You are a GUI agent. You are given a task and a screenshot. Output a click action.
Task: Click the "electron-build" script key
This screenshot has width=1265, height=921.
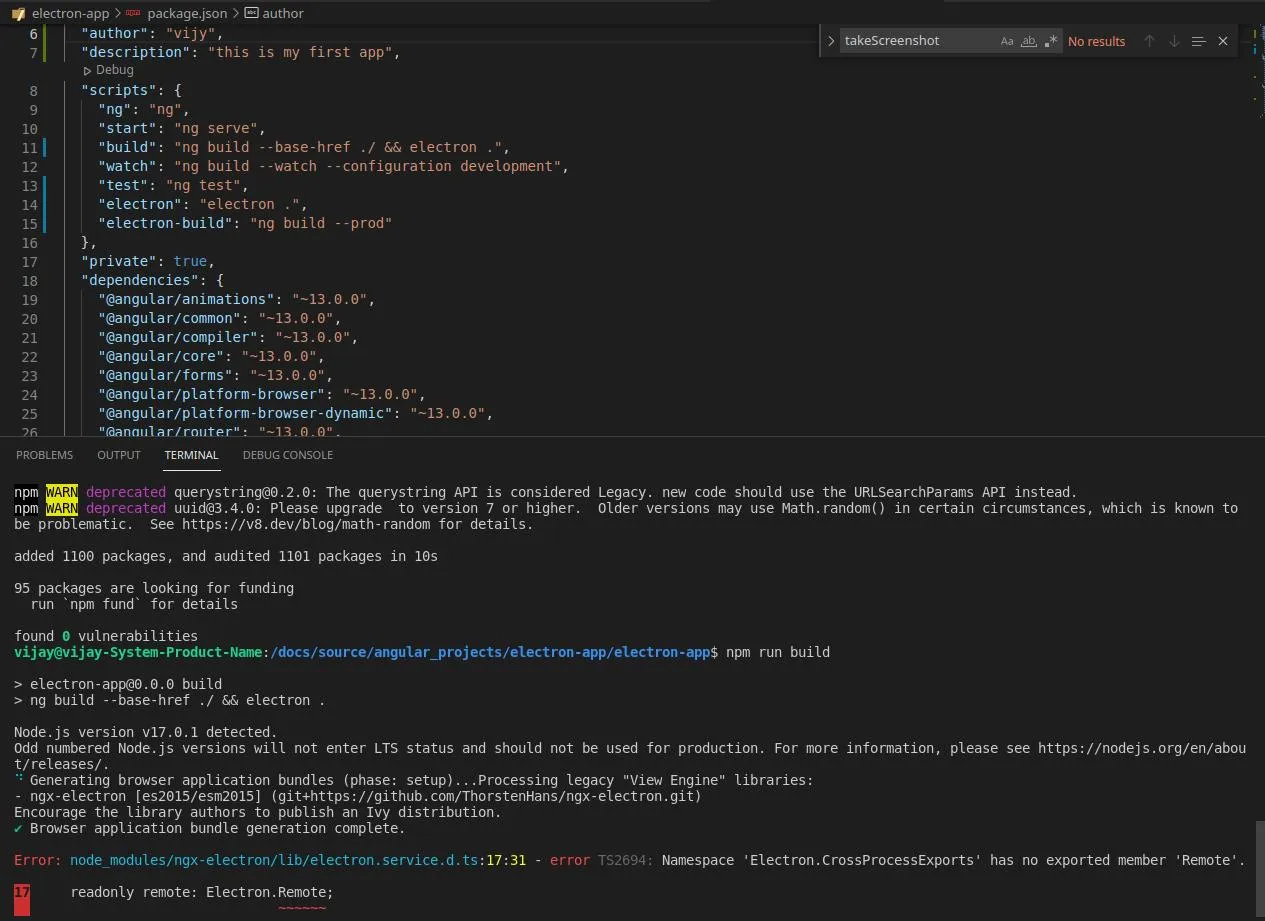pyautogui.click(x=165, y=223)
